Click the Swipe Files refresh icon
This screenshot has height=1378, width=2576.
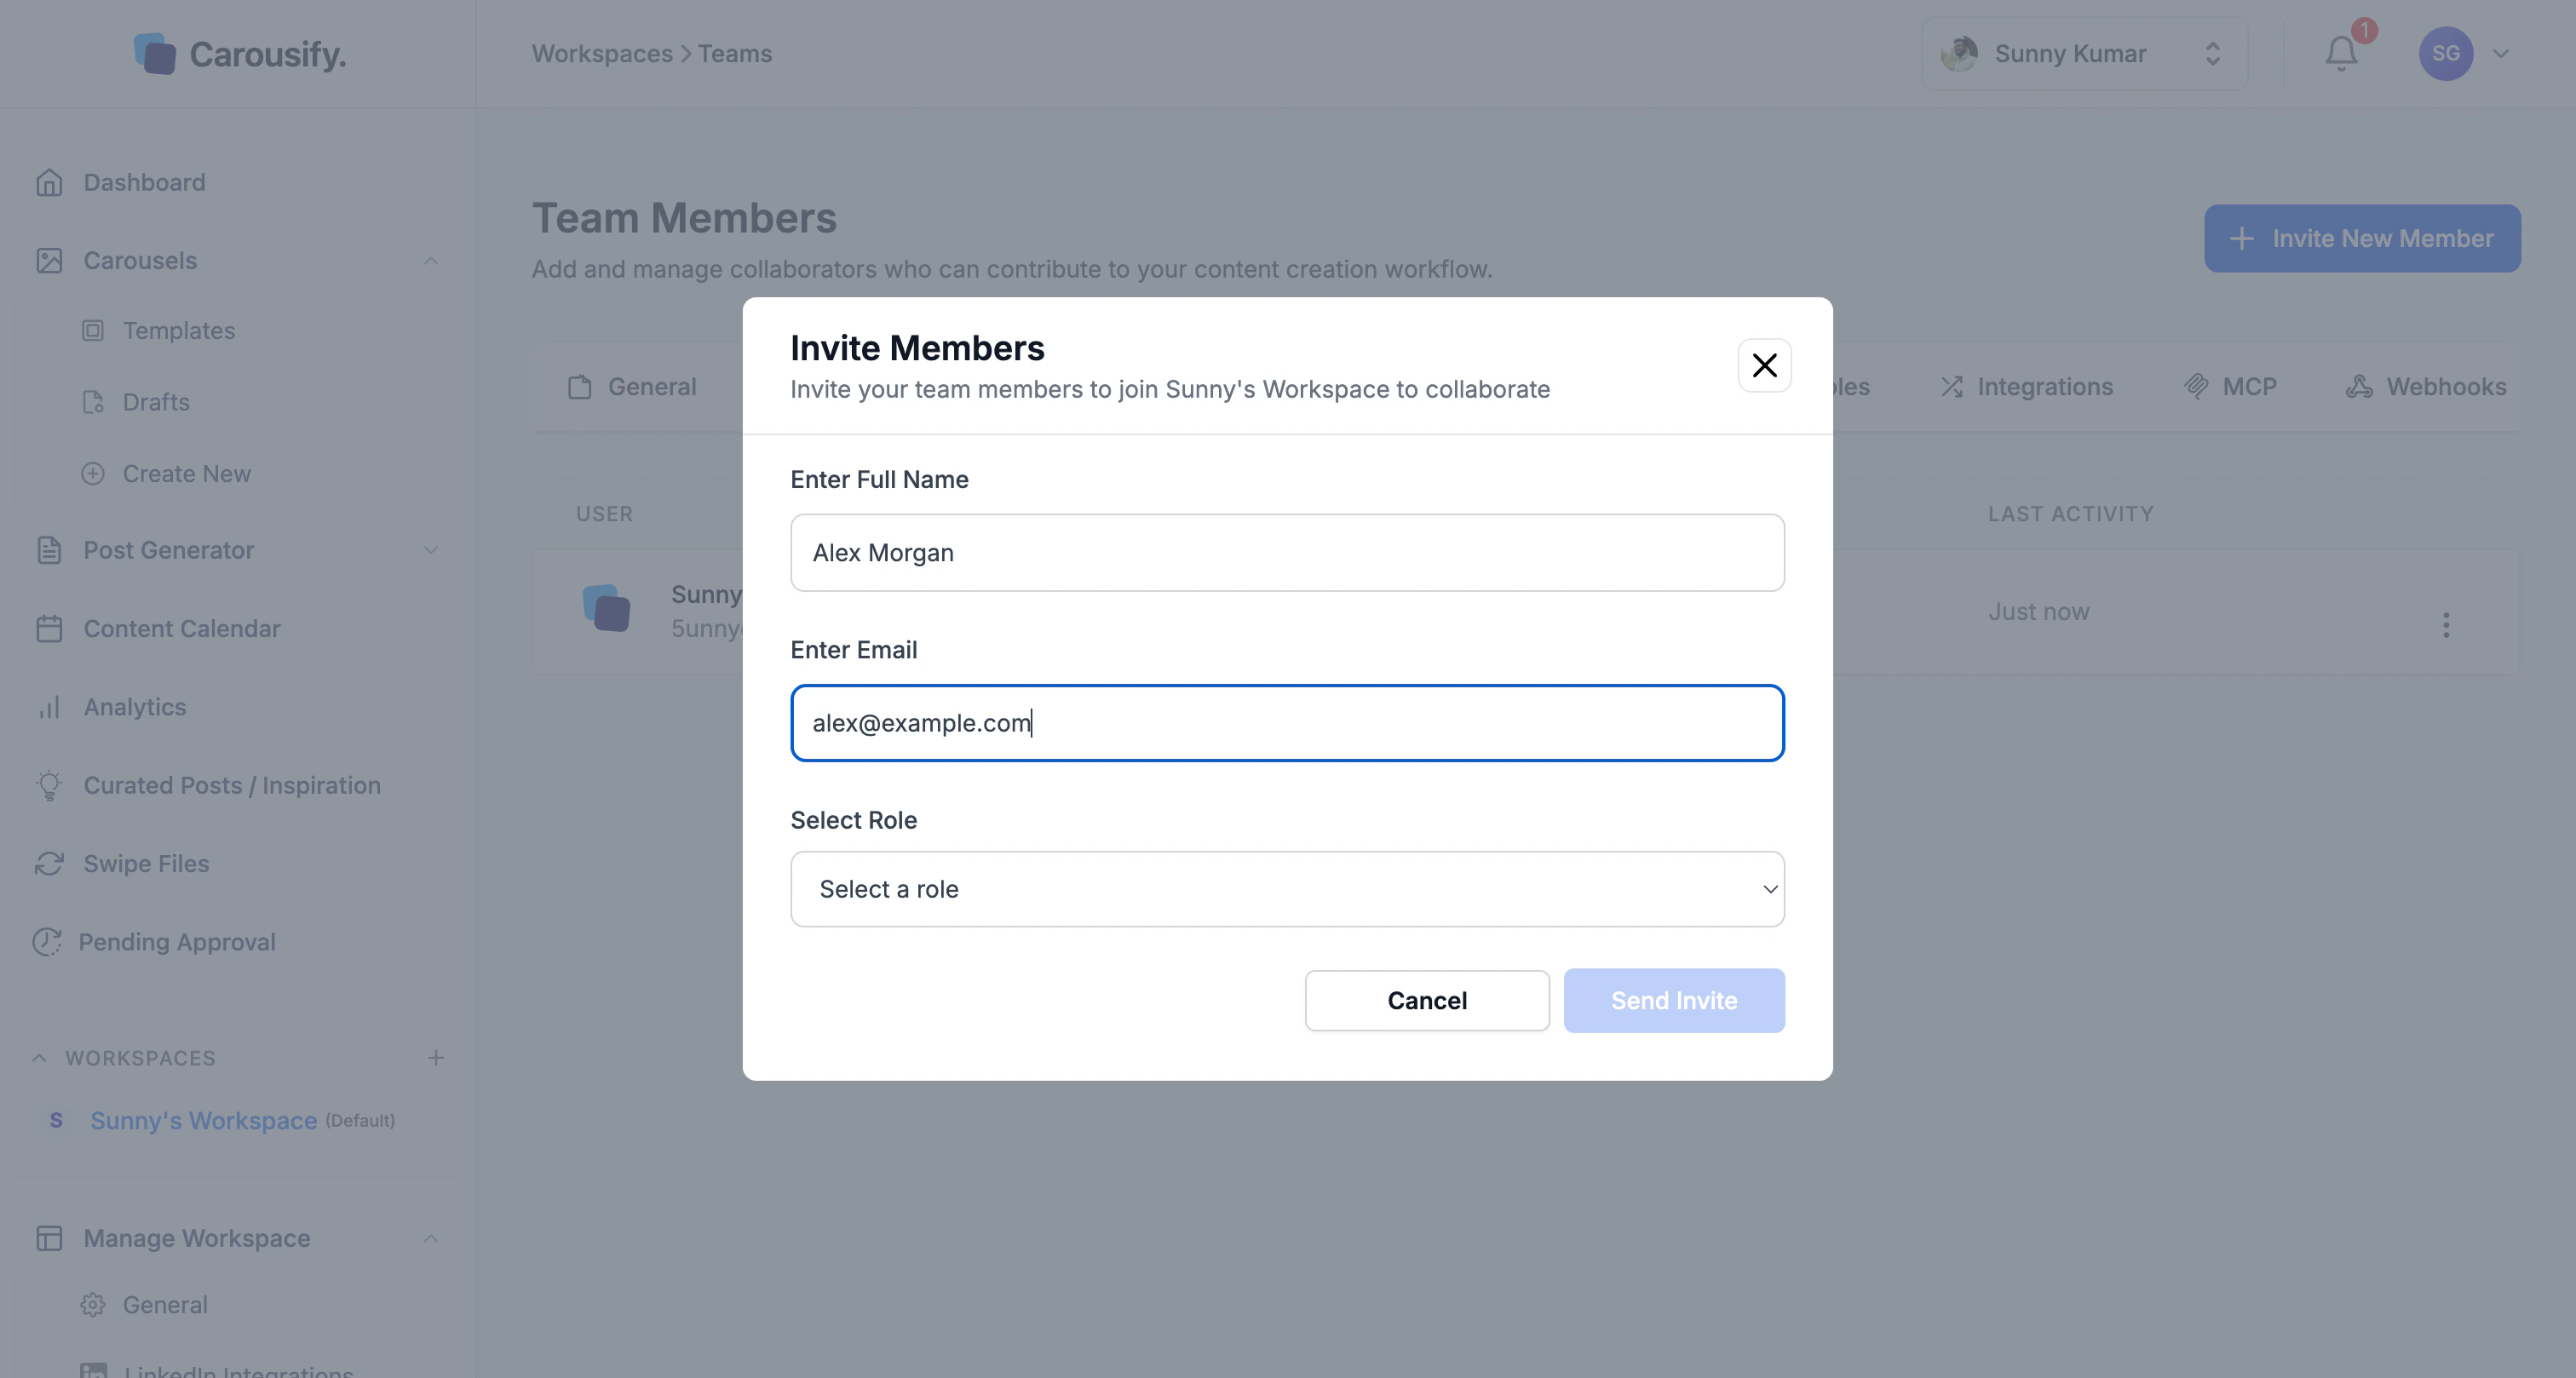tap(49, 863)
